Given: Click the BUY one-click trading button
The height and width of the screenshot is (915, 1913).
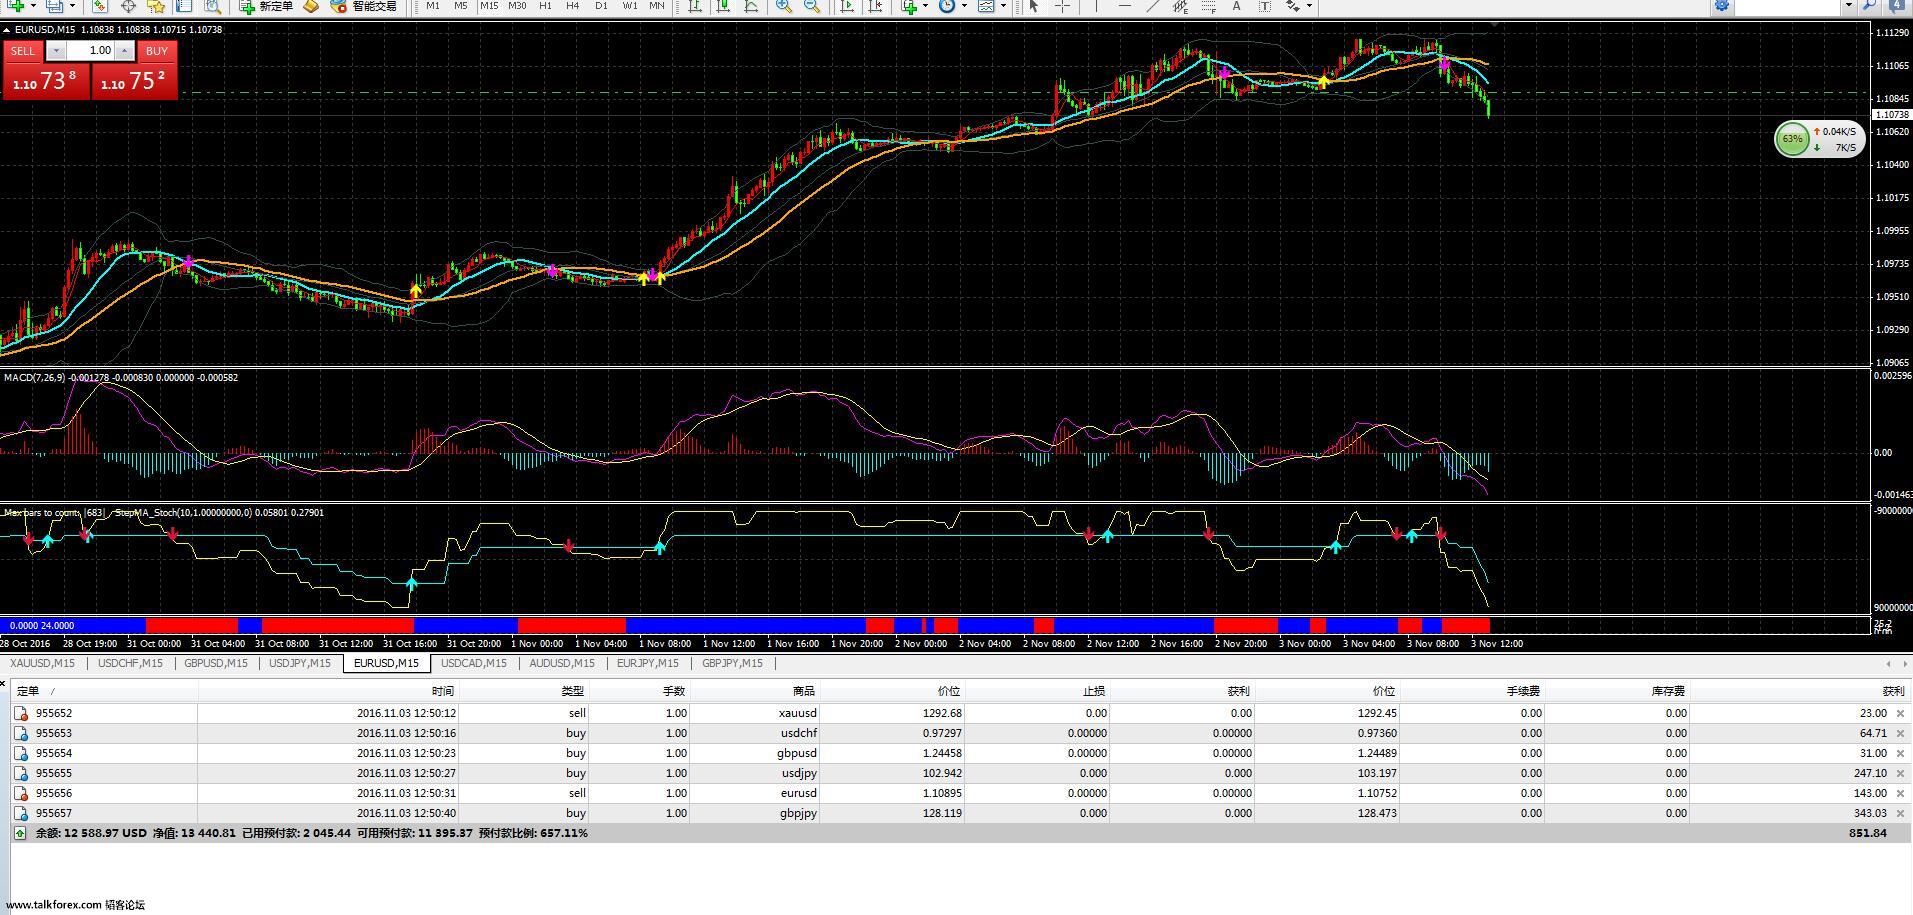Looking at the screenshot, I should pyautogui.click(x=157, y=51).
